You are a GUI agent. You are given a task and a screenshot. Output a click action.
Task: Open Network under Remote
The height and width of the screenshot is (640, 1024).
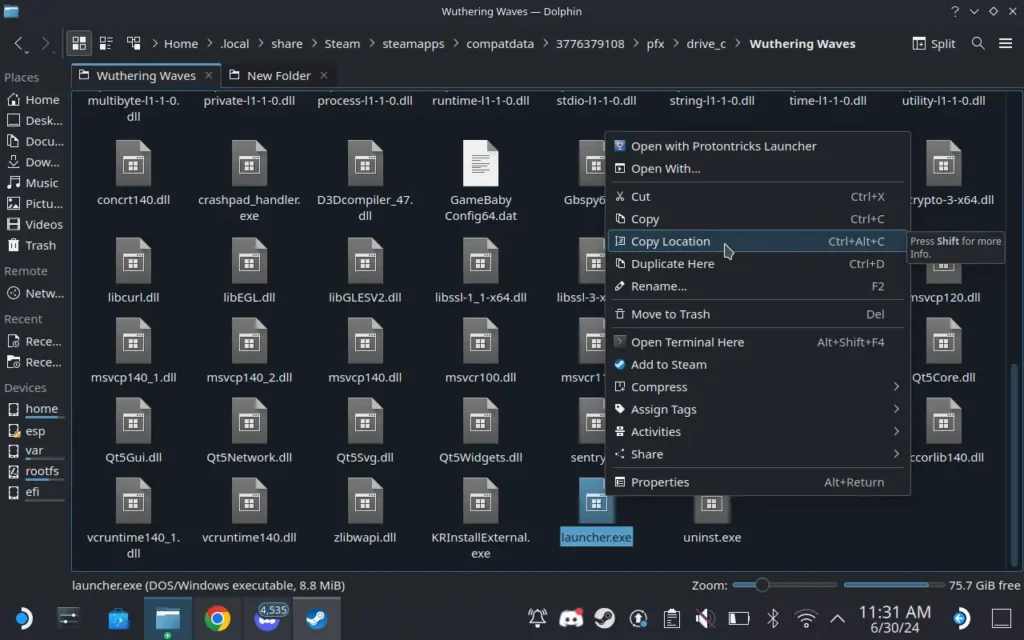tap(34, 294)
